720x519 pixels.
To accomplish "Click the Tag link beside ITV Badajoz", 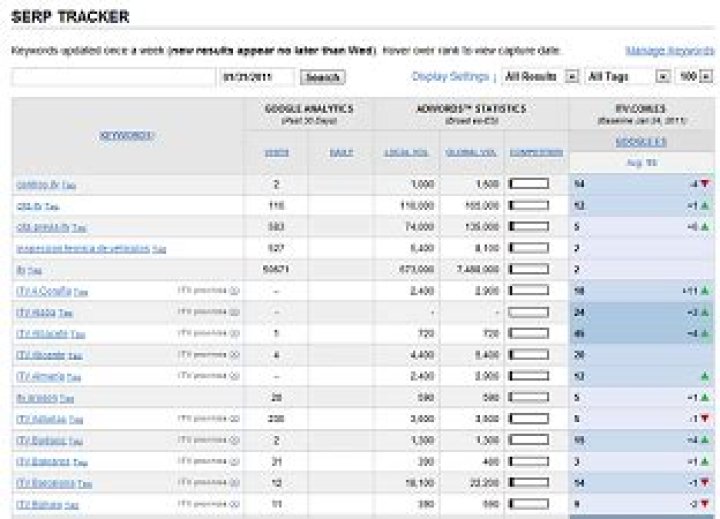I will (76, 442).
